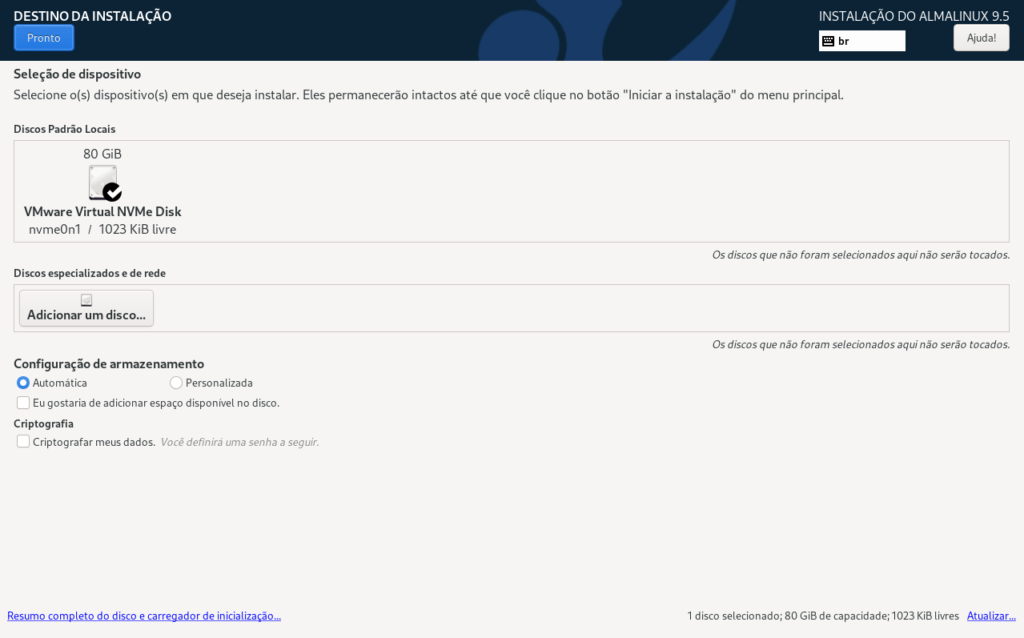
Task: Open Resumo completo do disco link
Action: tap(144, 616)
